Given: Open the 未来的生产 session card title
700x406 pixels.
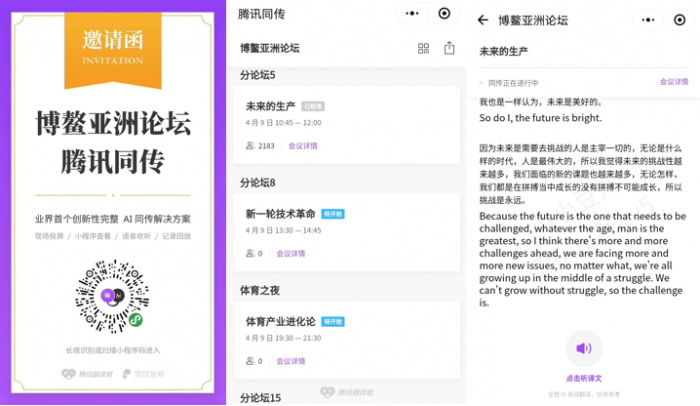Looking at the screenshot, I should pos(271,106).
